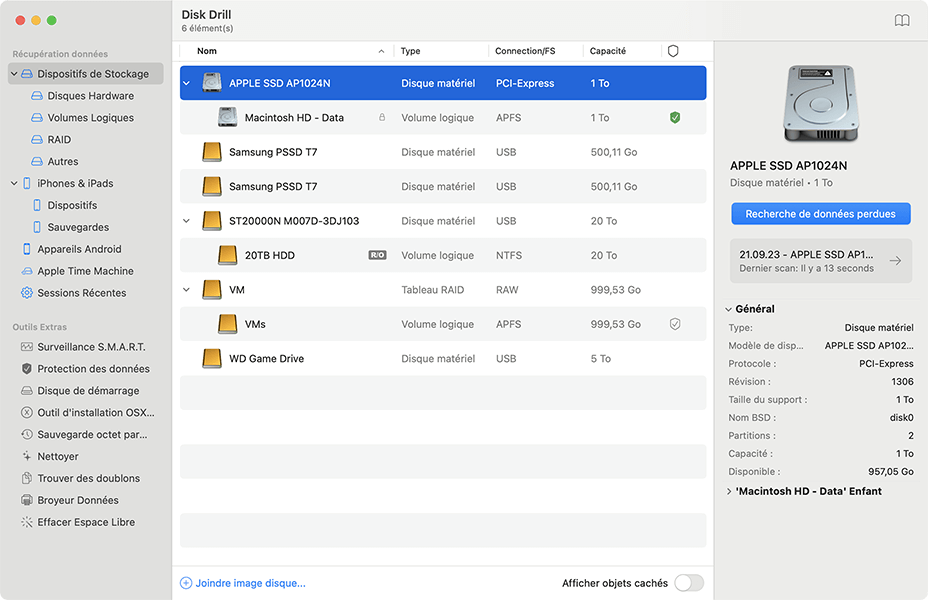Click the 20TB HDD volume icon
This screenshot has height=600, width=928.
click(x=227, y=255)
